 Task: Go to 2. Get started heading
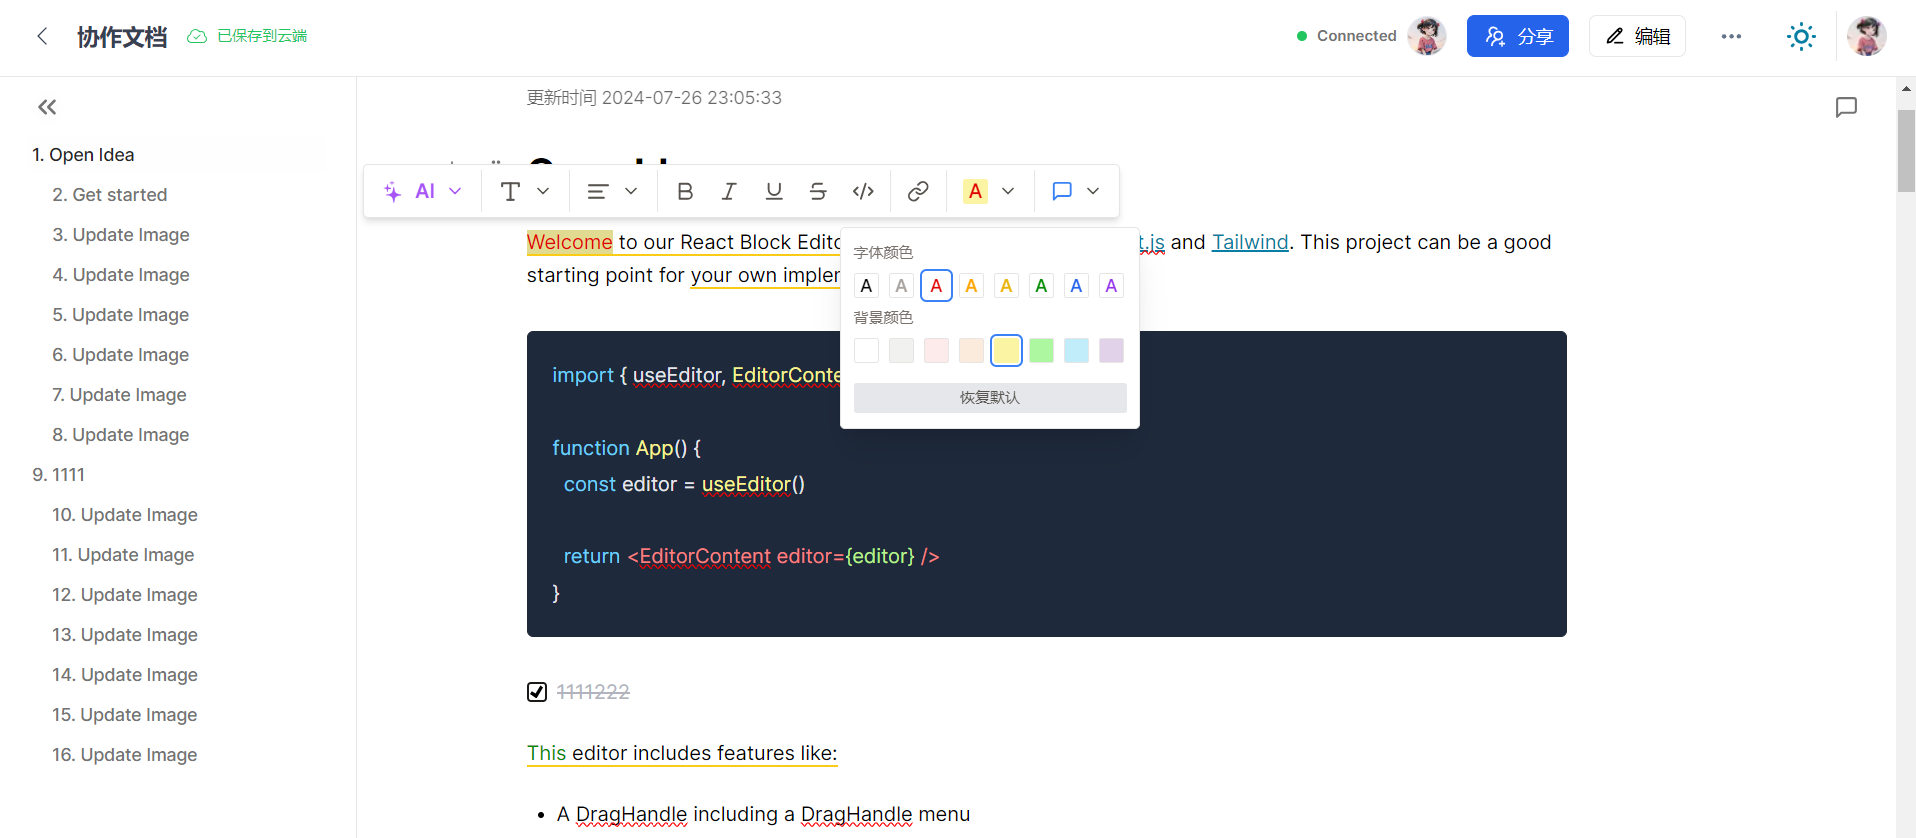click(109, 195)
